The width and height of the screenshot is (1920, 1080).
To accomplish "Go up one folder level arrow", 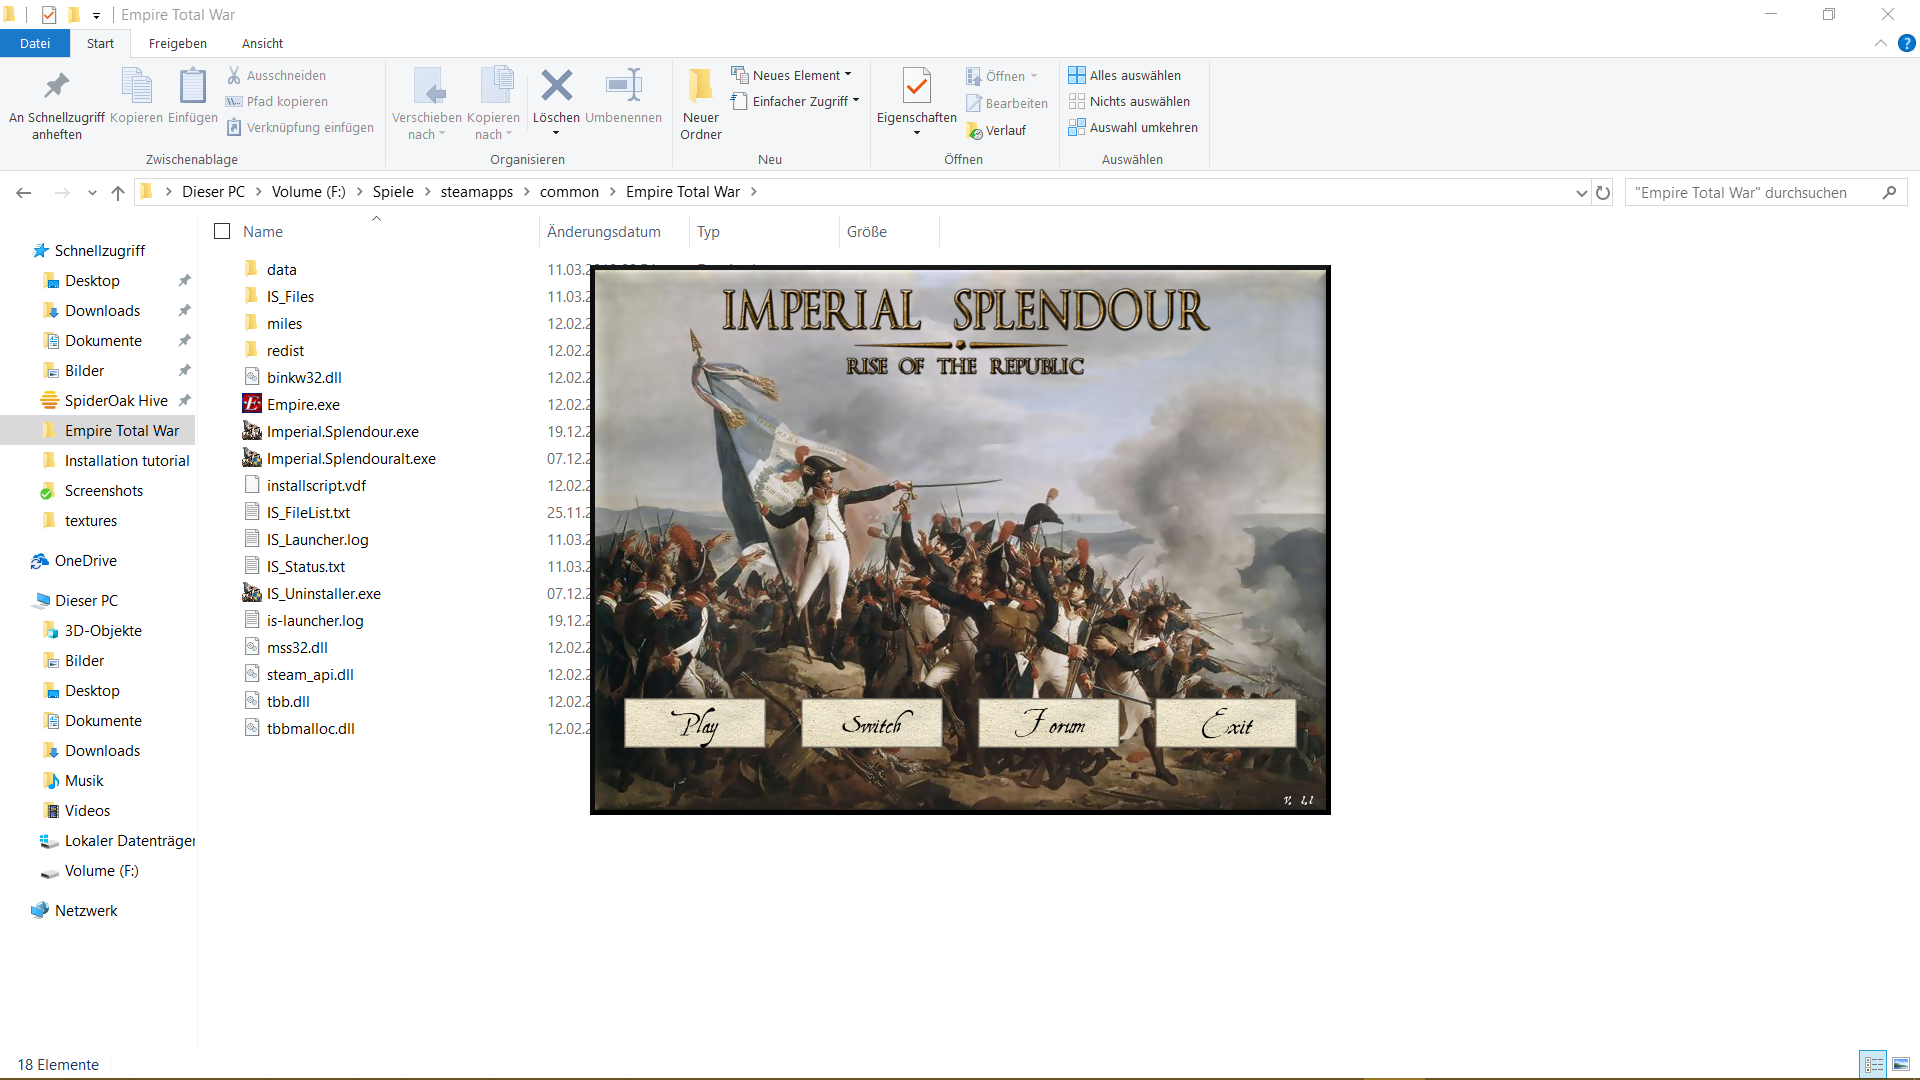I will point(118,193).
